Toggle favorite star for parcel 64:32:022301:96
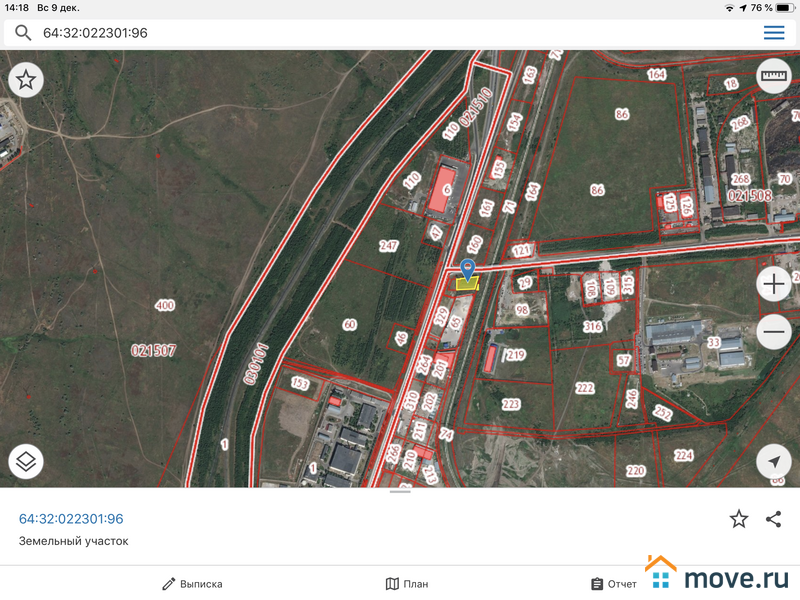The width and height of the screenshot is (800, 600). pyautogui.click(x=738, y=518)
